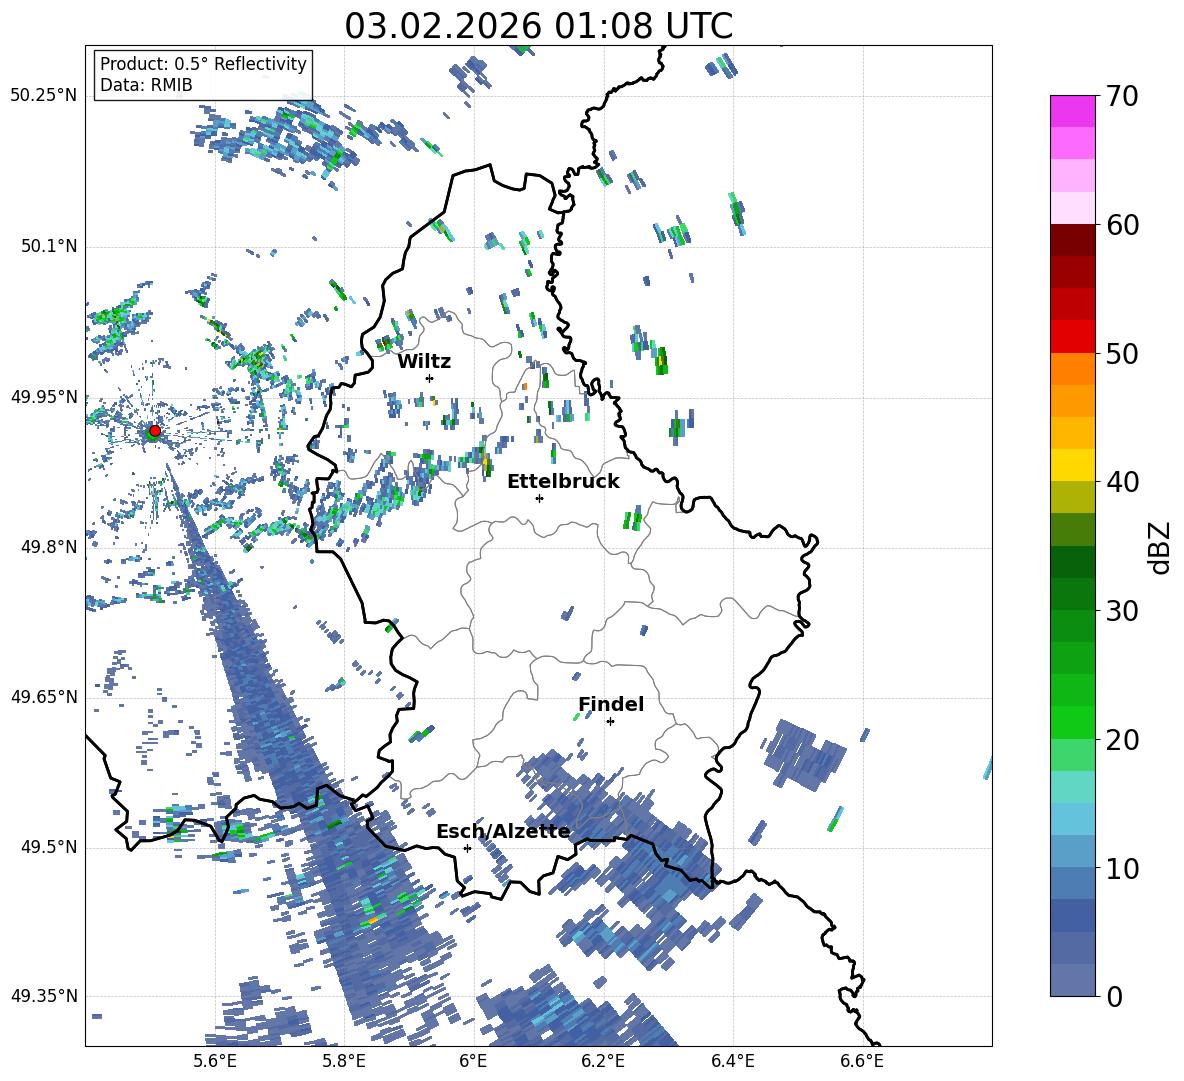The image size is (1184, 1081).
Task: Click the longitude label 6.2°E
Action: click(603, 1061)
